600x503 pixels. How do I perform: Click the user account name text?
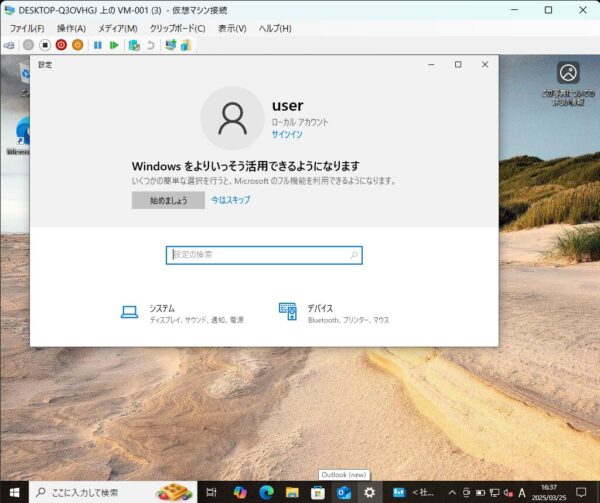pyautogui.click(x=287, y=106)
